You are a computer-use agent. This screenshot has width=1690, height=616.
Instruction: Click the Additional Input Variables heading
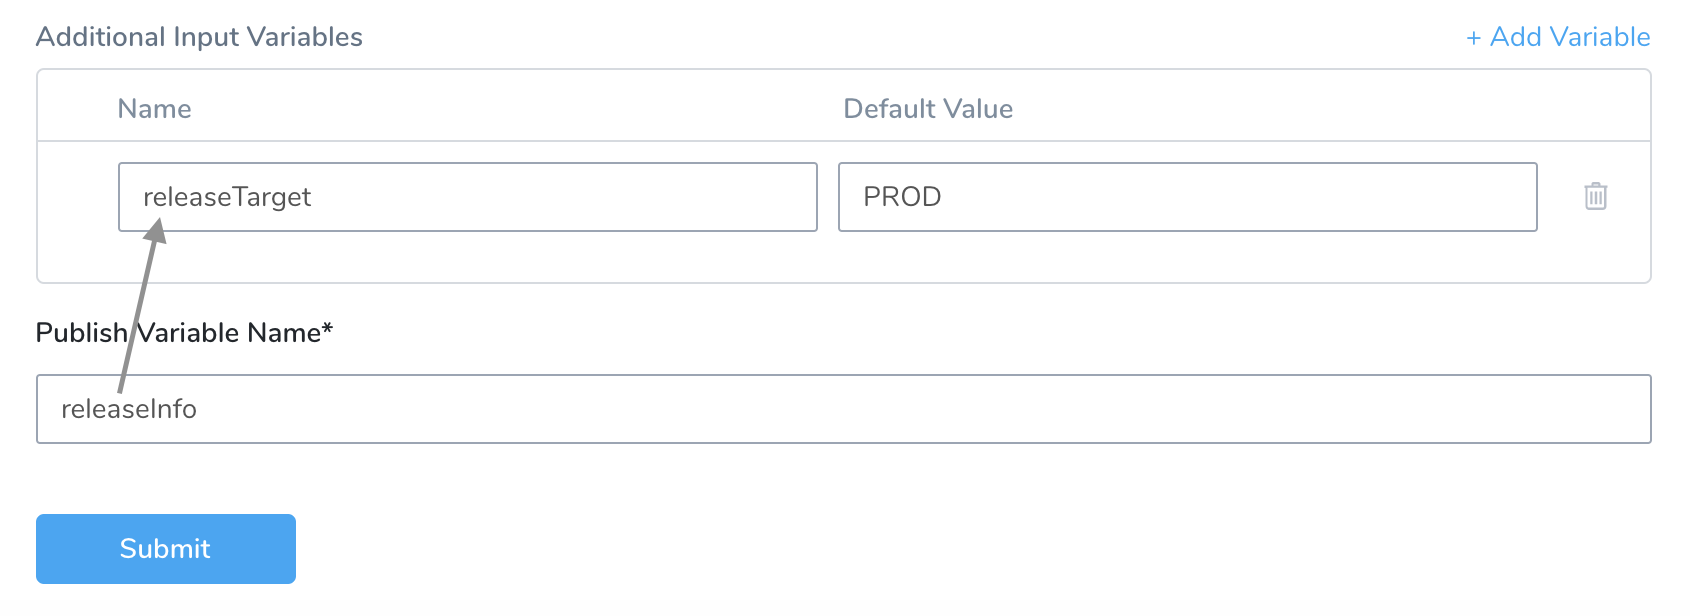tap(199, 37)
